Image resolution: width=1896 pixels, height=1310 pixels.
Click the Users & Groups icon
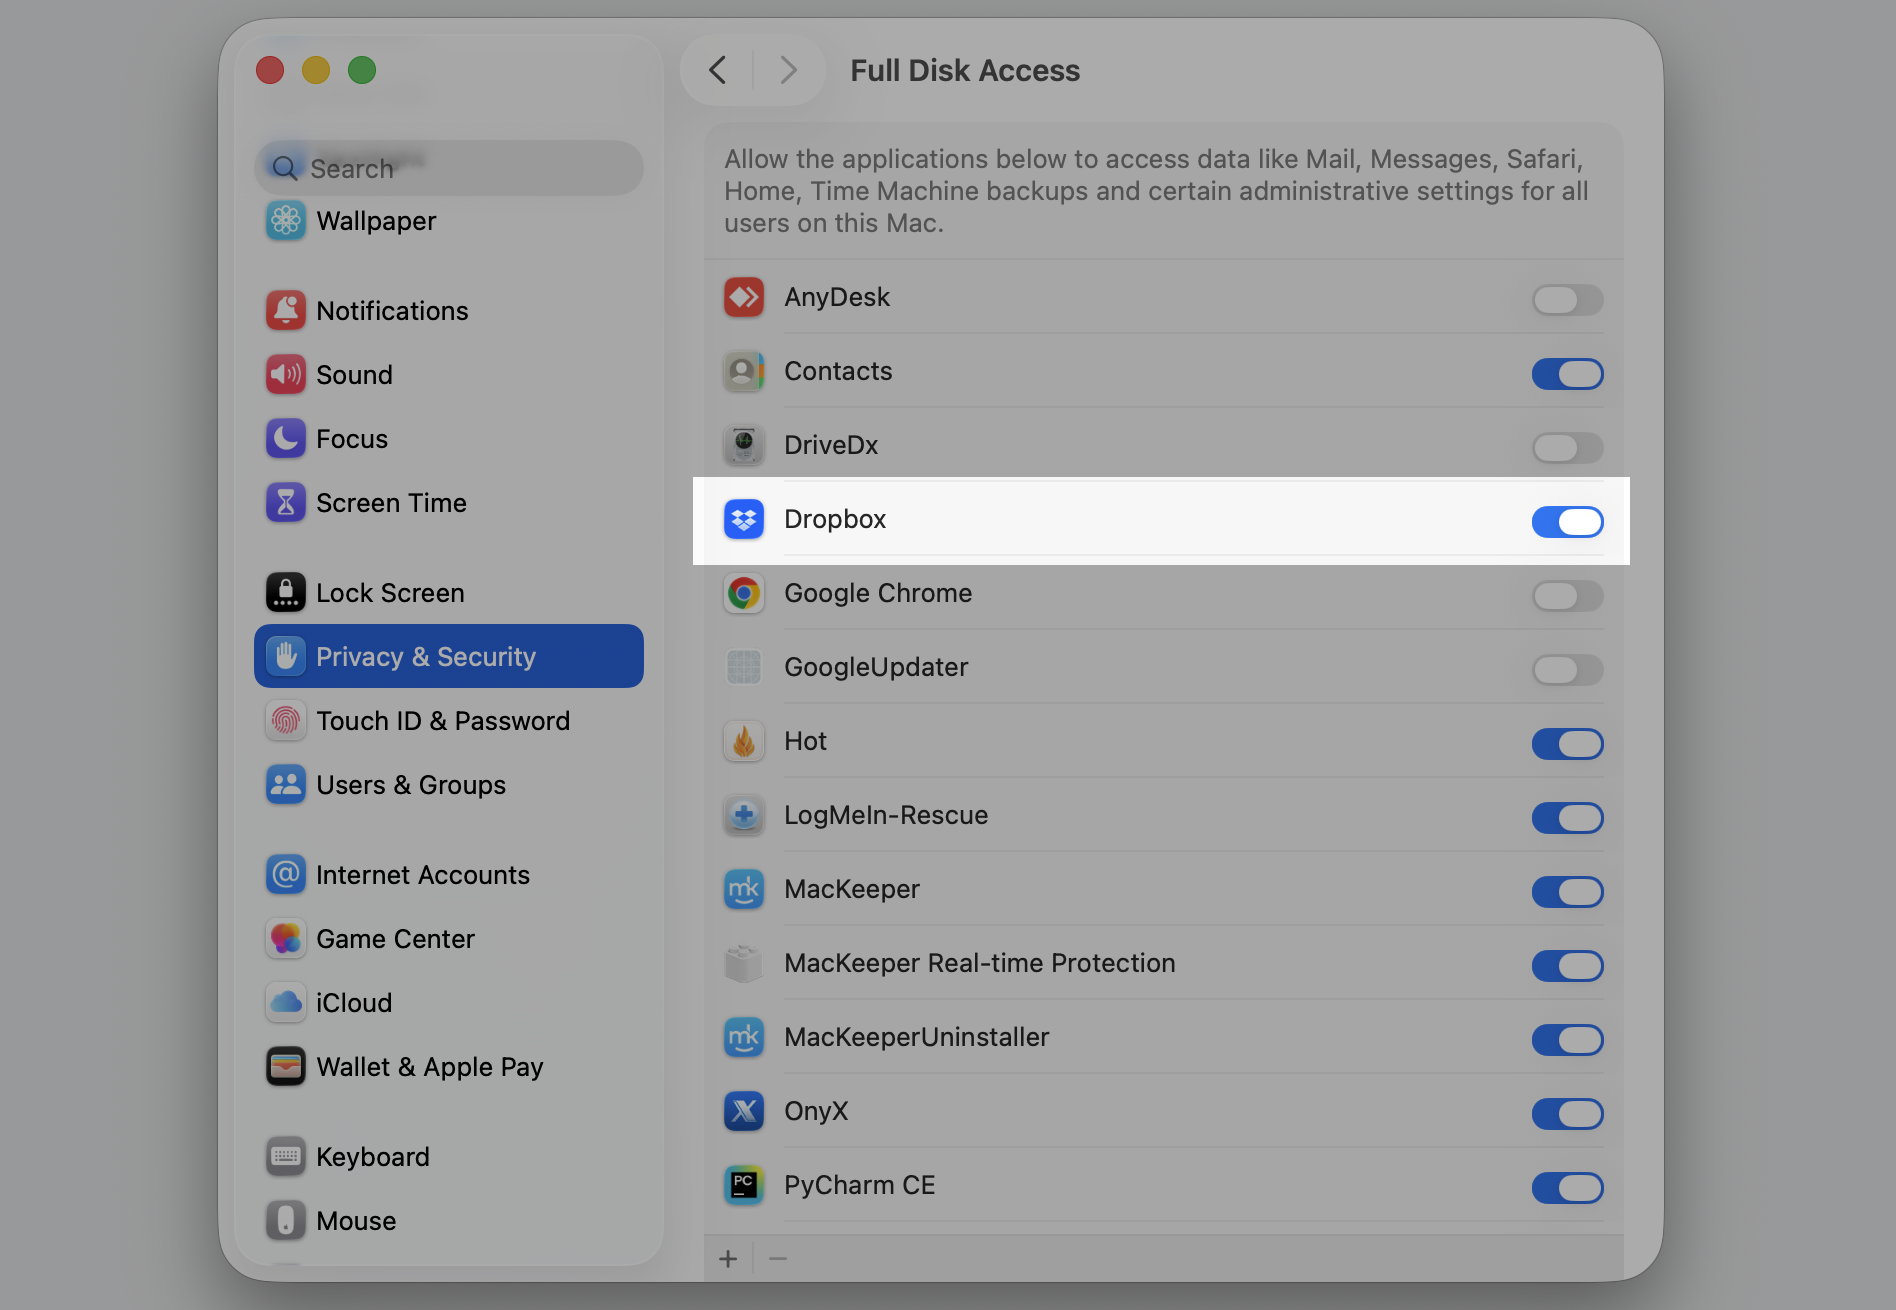286,785
